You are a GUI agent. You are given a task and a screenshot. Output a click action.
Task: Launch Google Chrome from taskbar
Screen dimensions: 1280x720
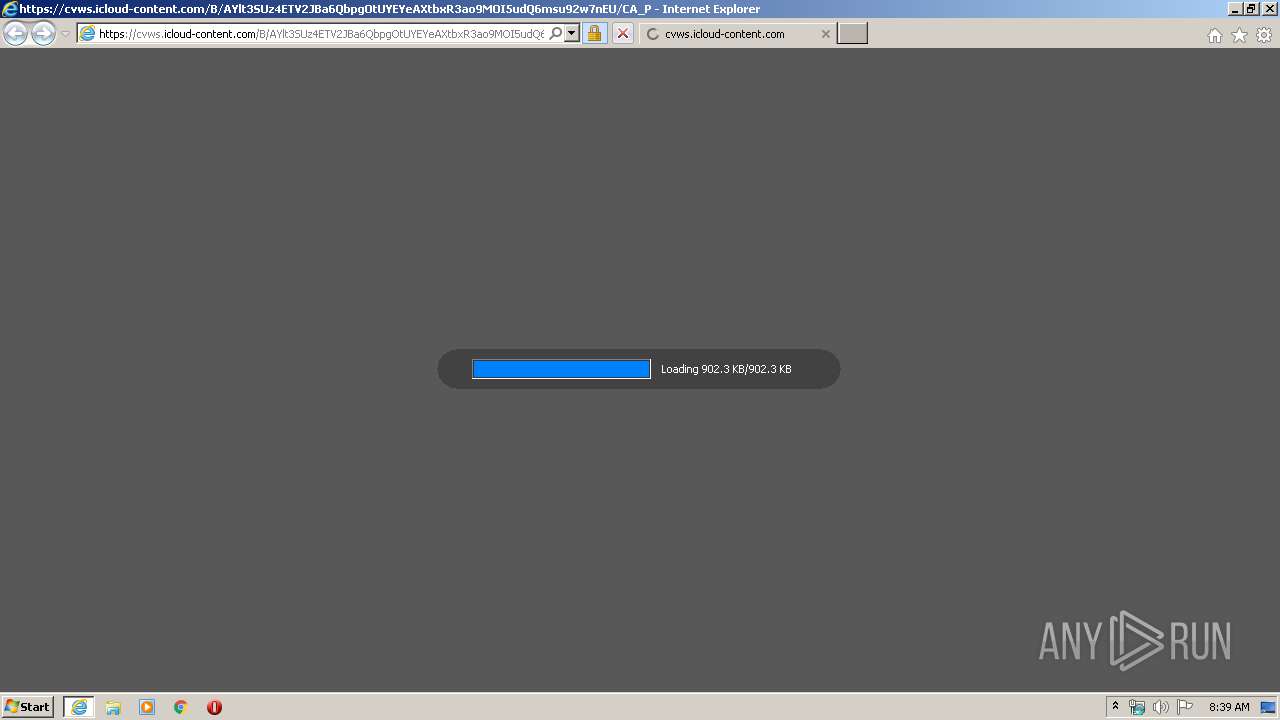point(181,707)
